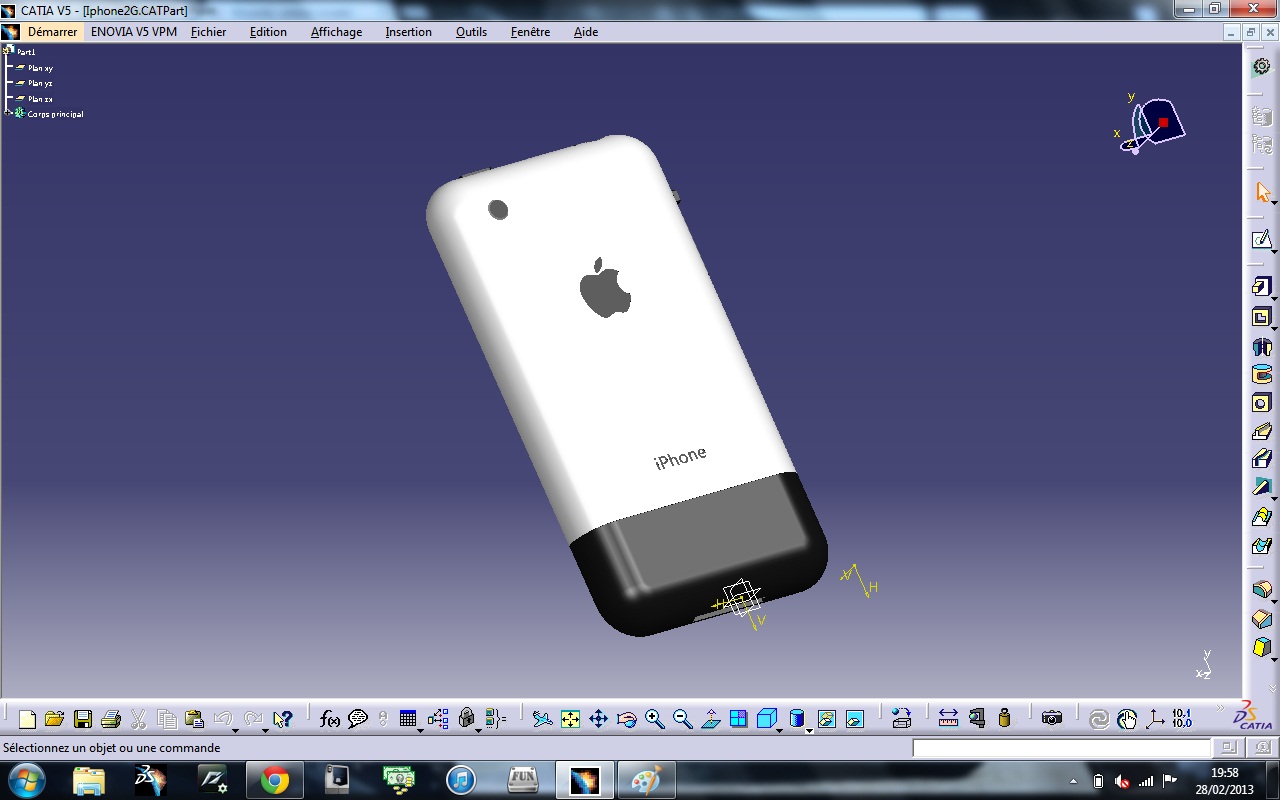Open dropdown arrow beside shading cylinder
Image resolution: width=1280 pixels, height=800 pixels.
809,730
